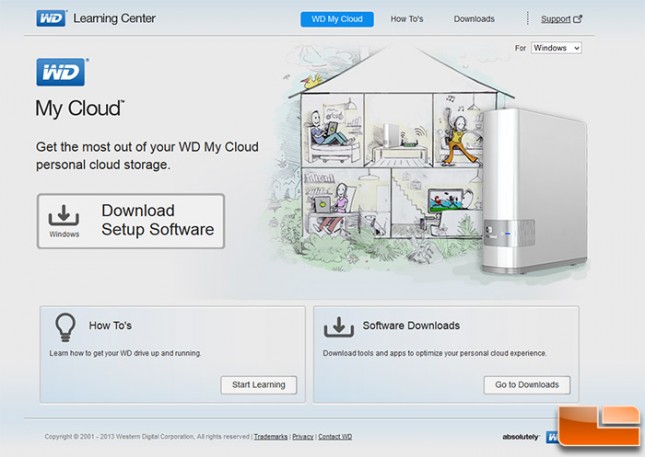Open the Contact WD footer link
The height and width of the screenshot is (457, 645).
pos(335,437)
